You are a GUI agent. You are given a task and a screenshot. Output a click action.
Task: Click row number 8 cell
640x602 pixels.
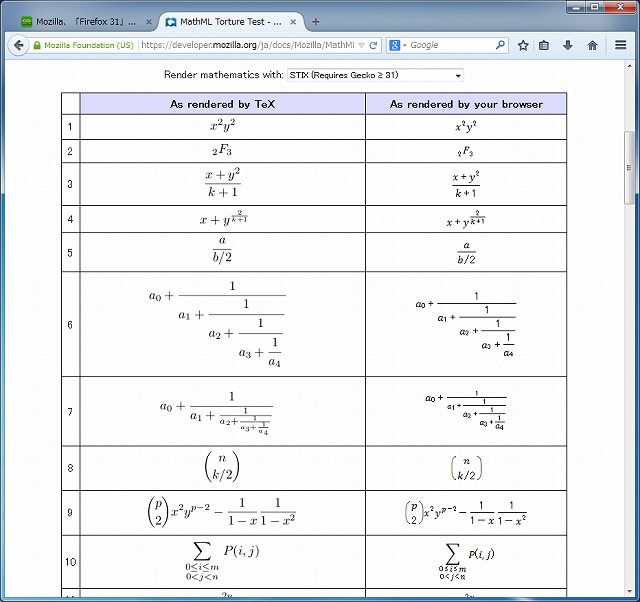pyautogui.click(x=71, y=468)
